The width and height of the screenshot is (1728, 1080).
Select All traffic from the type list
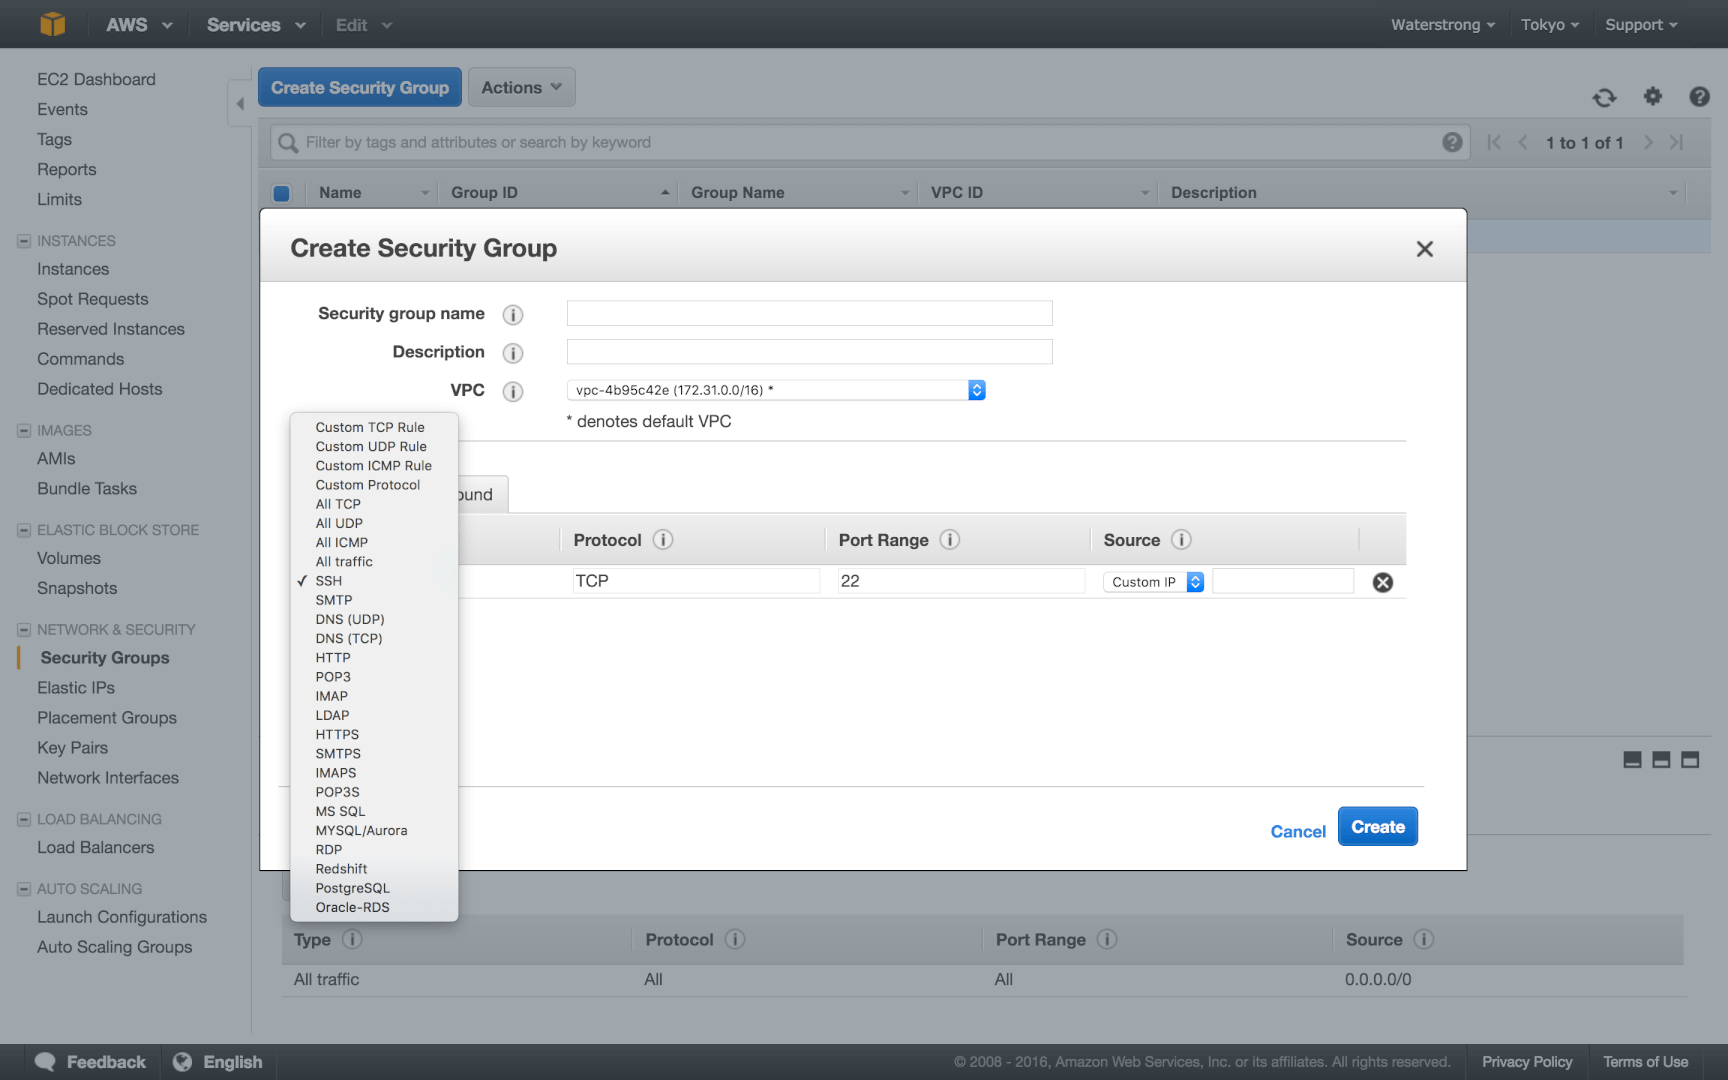344,562
